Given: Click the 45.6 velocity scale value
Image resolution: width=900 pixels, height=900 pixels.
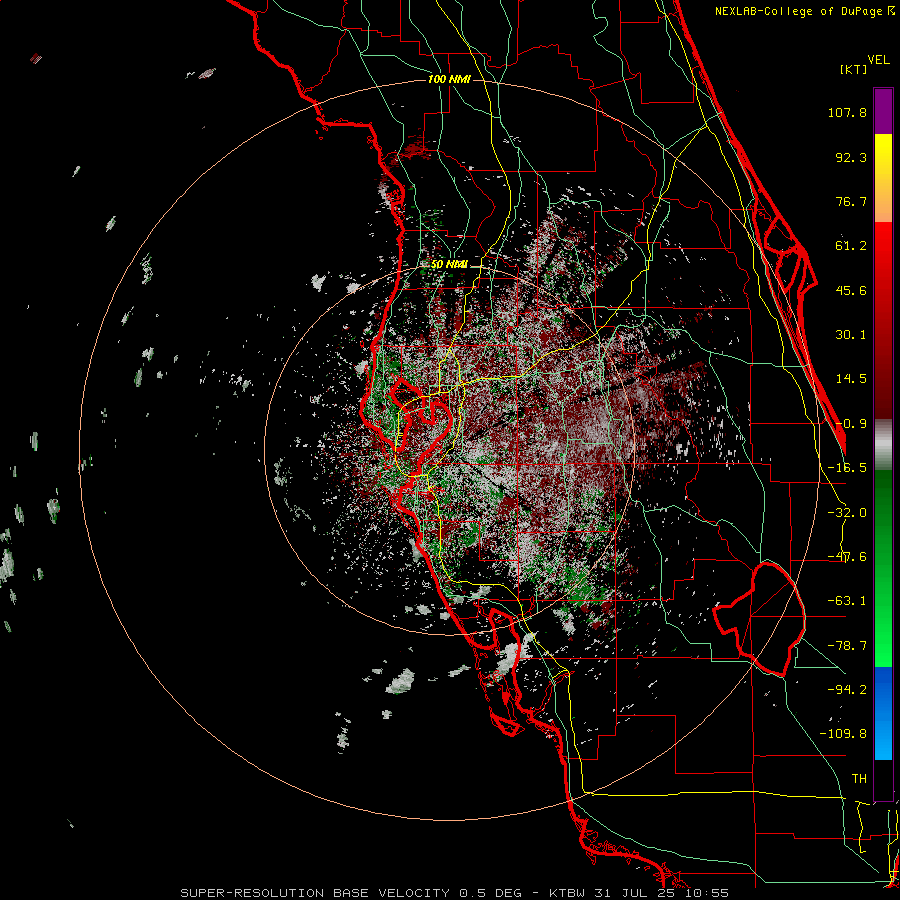Looking at the screenshot, I should pos(851,290).
